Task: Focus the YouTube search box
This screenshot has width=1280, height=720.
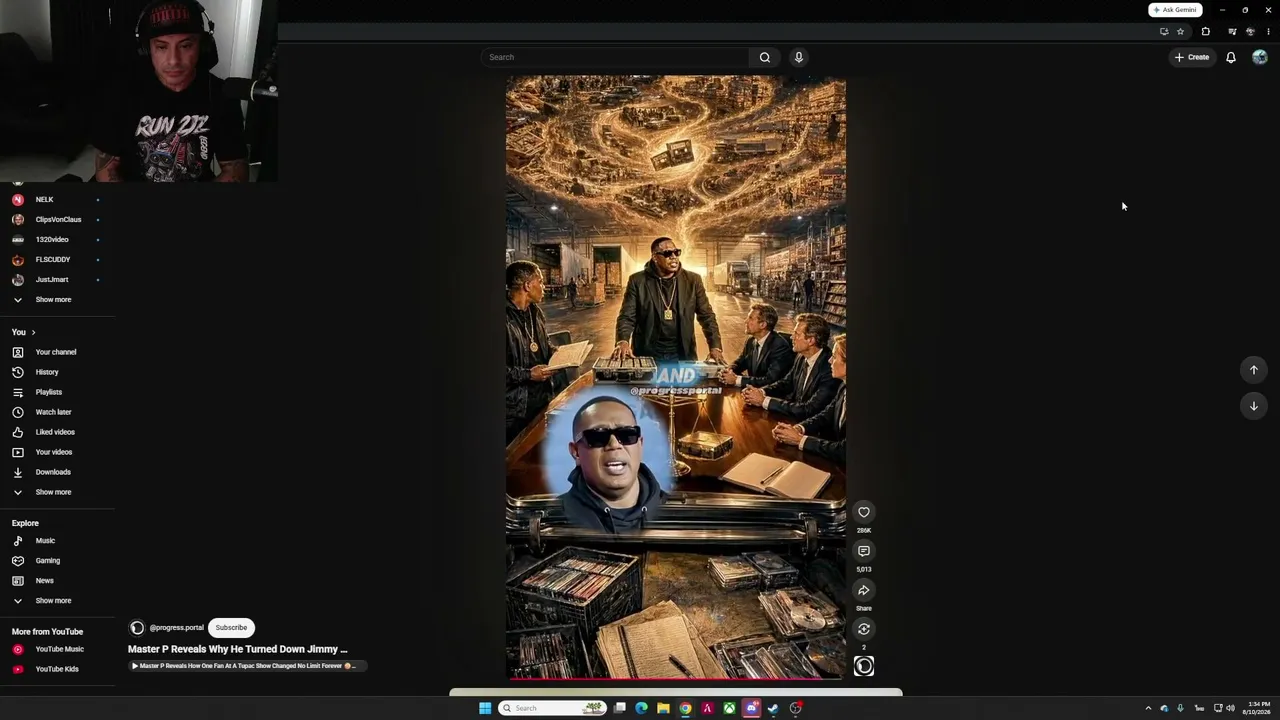Action: tap(614, 57)
